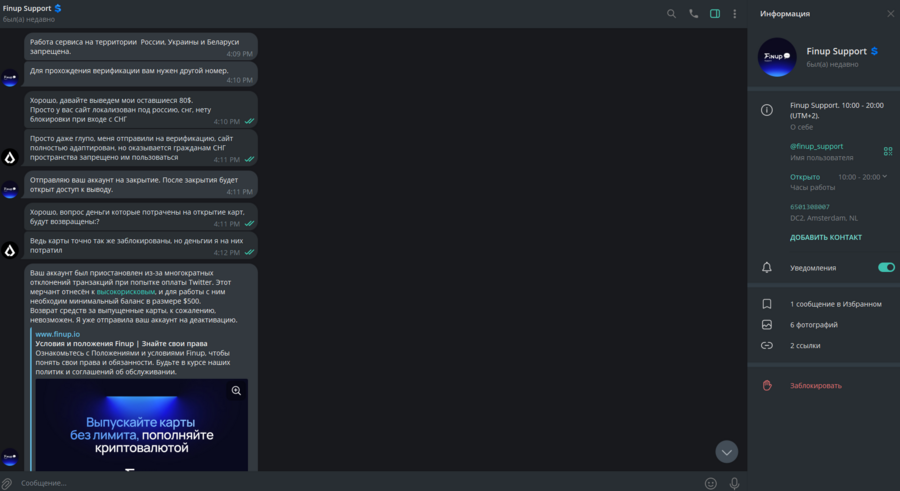
Task: Click the verified badge beside name in info panel
Action: pyautogui.click(x=874, y=51)
